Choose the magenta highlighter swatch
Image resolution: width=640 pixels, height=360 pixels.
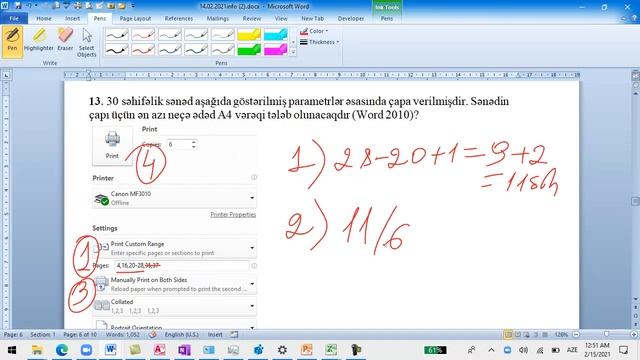276,50
